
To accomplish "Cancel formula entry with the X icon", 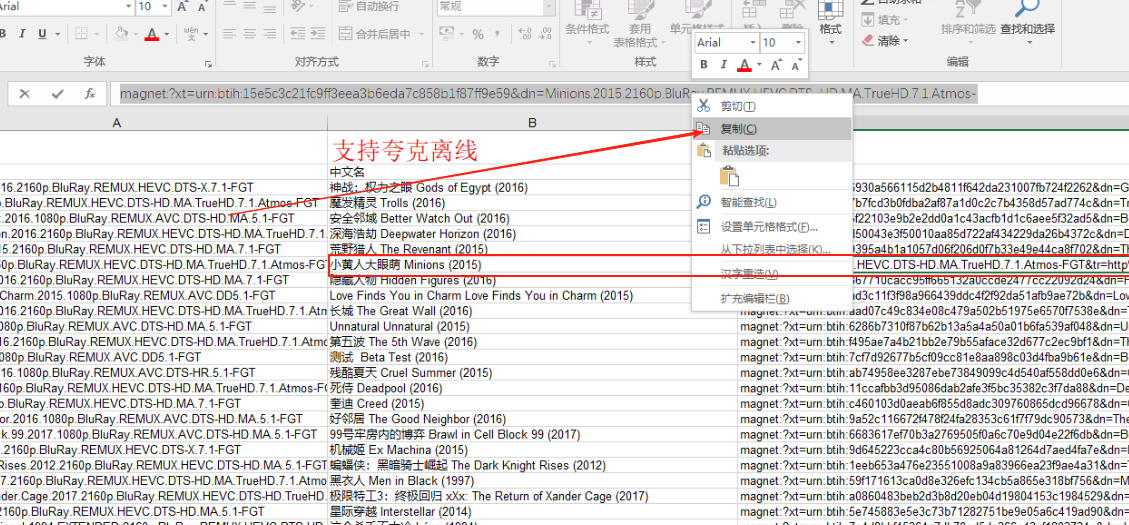I will click(x=25, y=94).
